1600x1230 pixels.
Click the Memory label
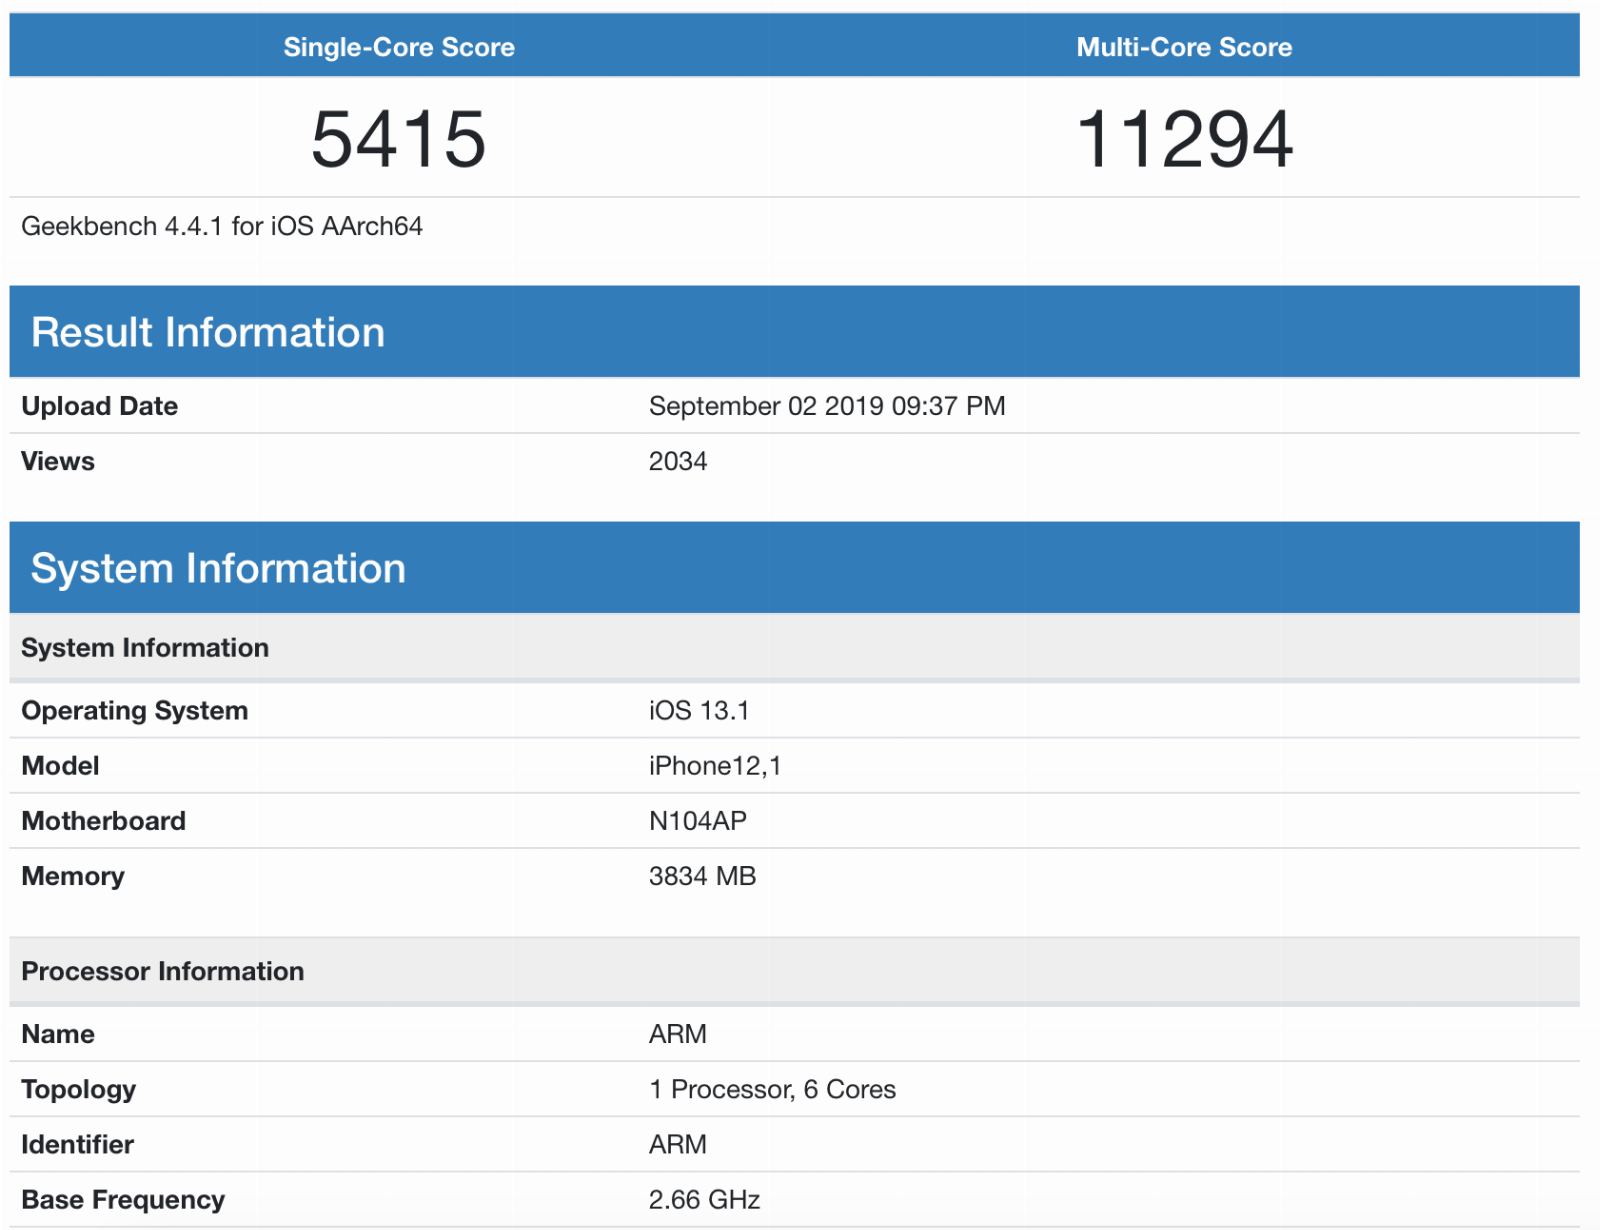pyautogui.click(x=73, y=876)
